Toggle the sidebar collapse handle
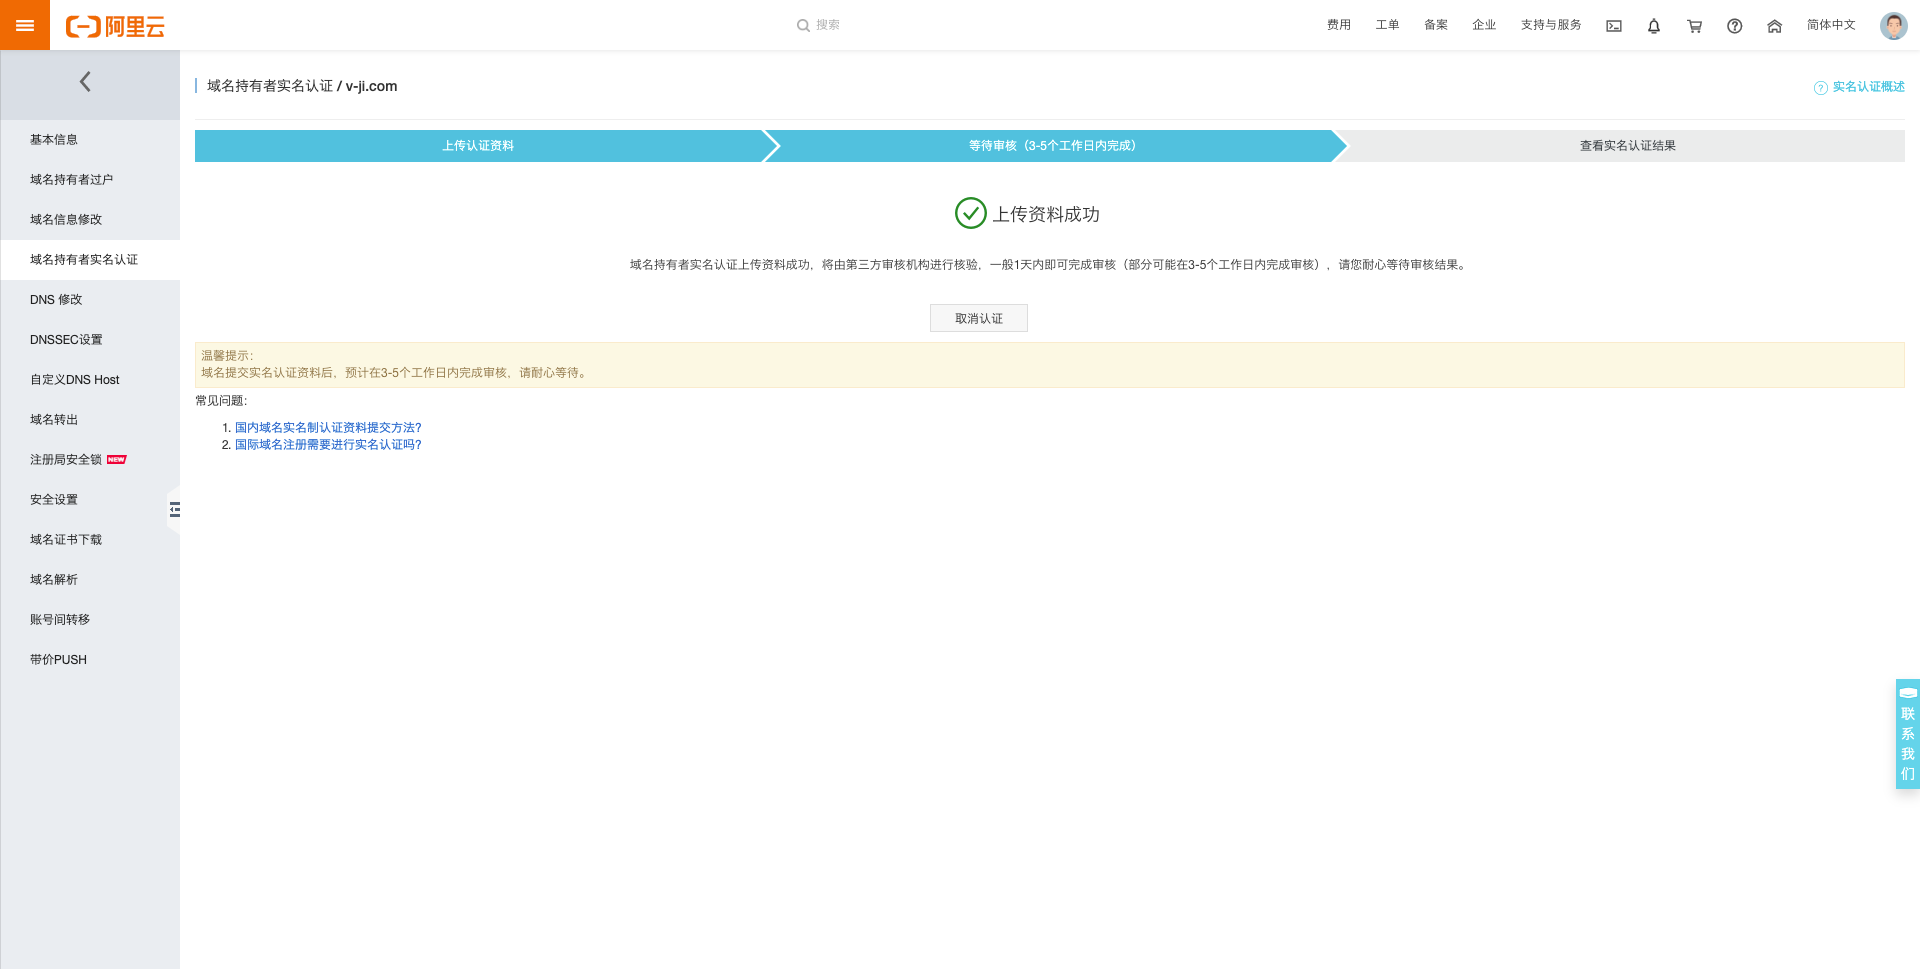This screenshot has width=1920, height=969. pos(175,510)
